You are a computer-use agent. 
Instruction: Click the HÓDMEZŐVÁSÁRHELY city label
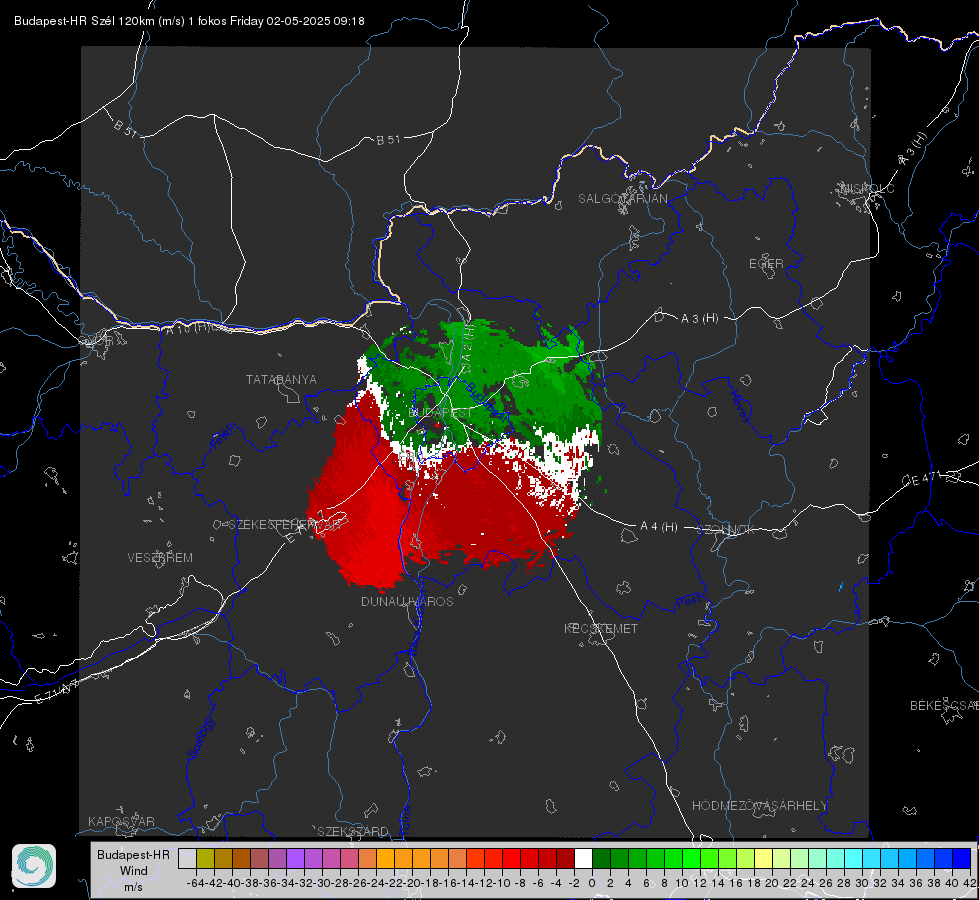759,806
